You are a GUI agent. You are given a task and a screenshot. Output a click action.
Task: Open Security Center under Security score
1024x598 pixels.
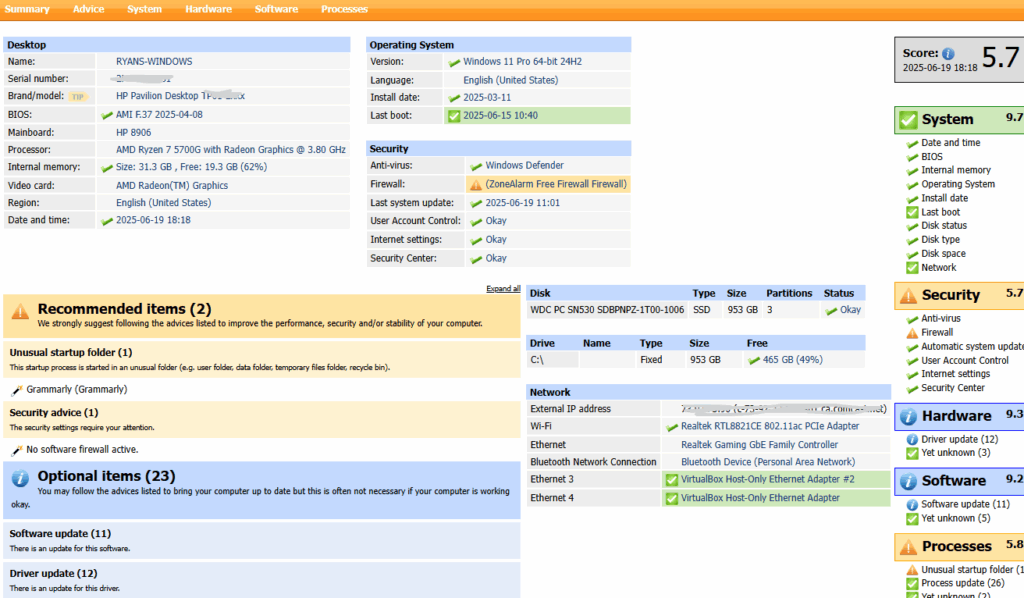click(x=953, y=388)
